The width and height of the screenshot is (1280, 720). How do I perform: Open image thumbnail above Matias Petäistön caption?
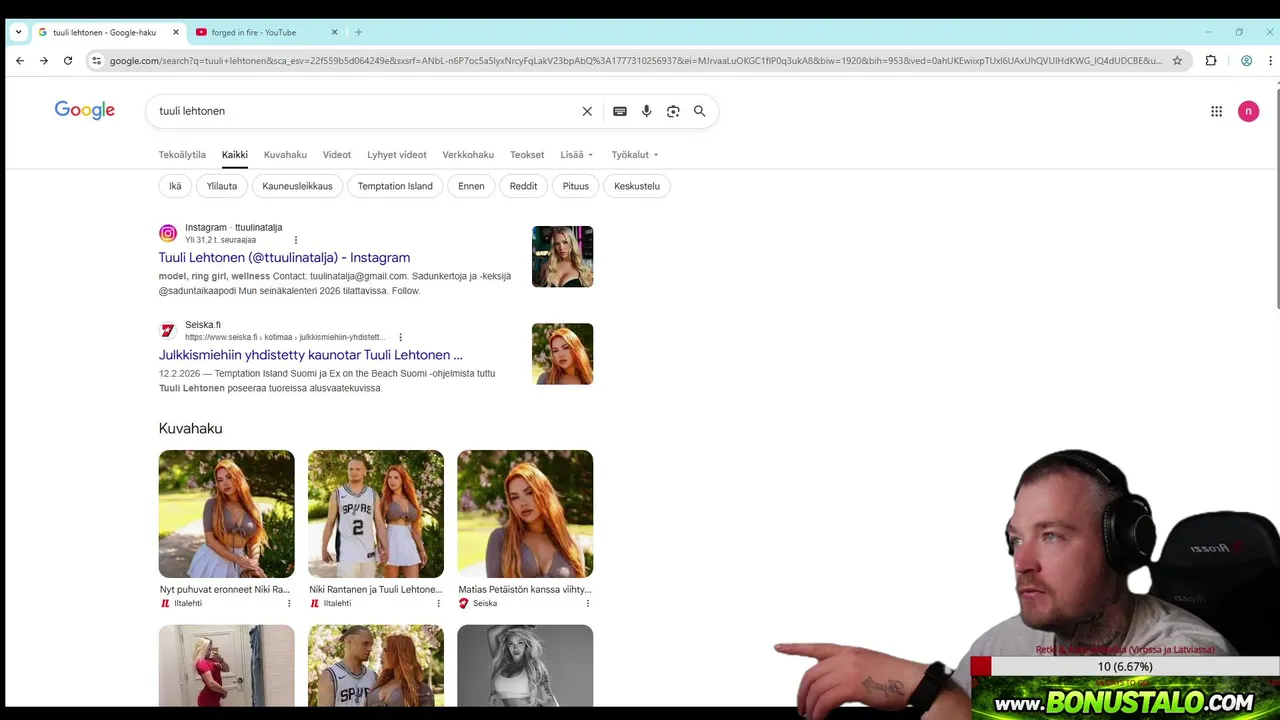pyautogui.click(x=525, y=514)
